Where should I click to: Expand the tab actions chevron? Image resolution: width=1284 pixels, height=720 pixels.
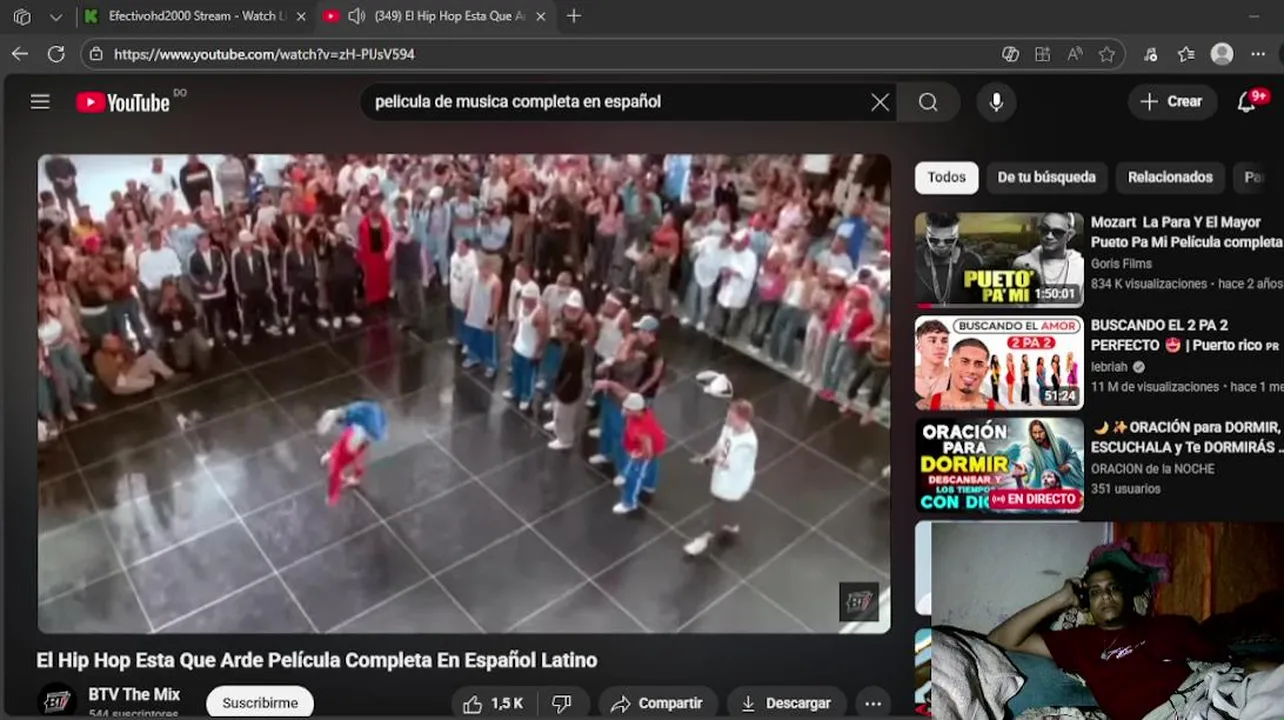[56, 16]
